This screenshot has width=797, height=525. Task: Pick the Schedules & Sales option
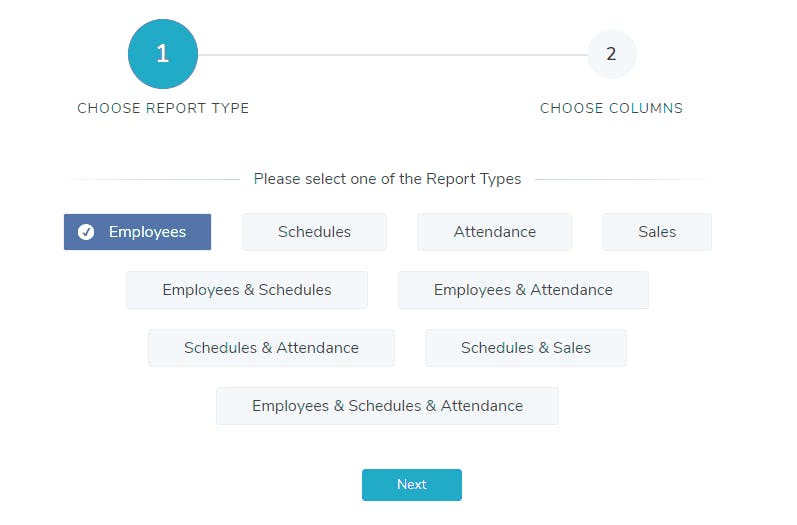tap(525, 348)
